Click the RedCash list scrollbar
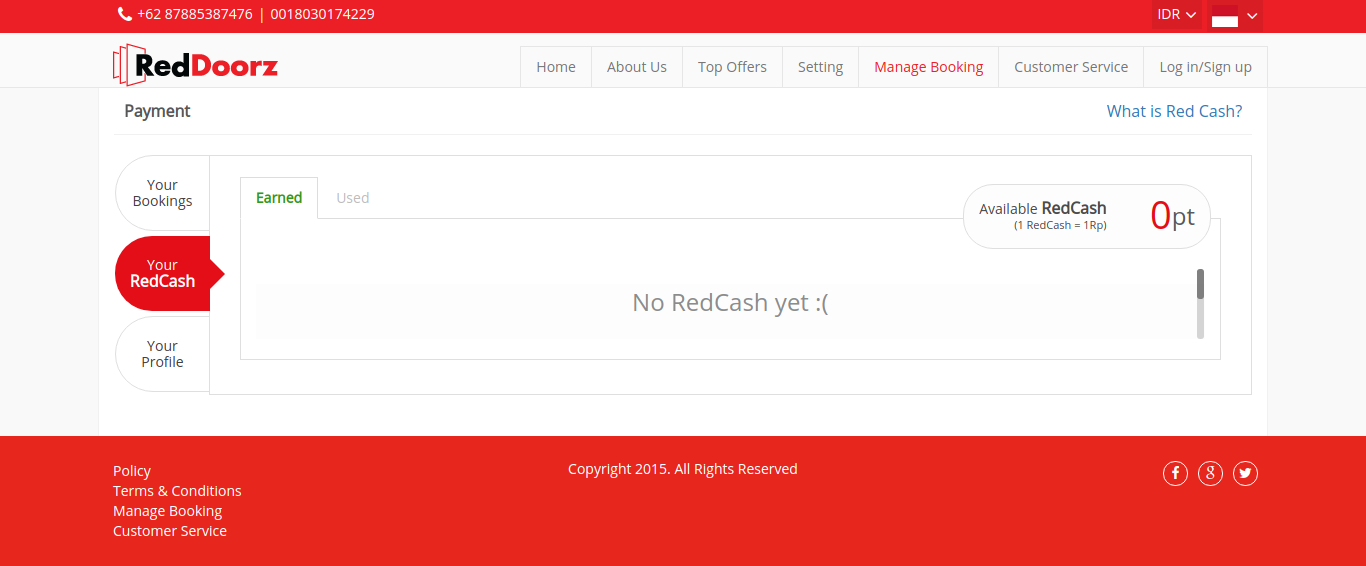 click(x=1200, y=304)
